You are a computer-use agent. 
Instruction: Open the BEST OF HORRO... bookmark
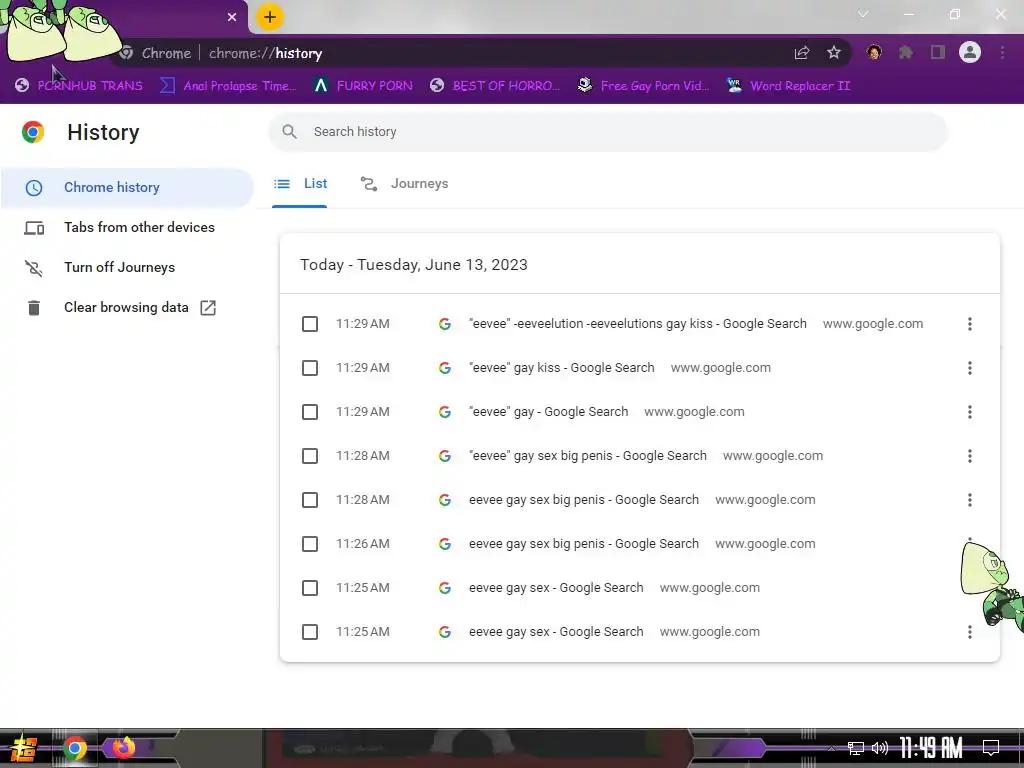tap(495, 86)
